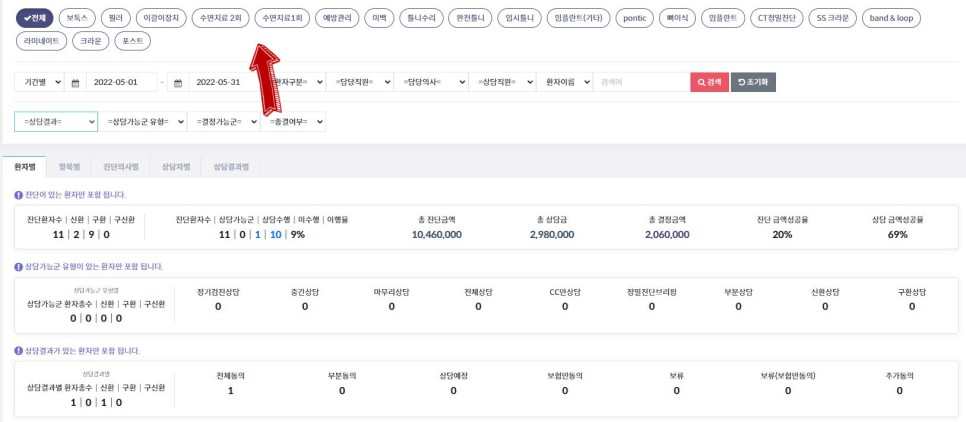Open the =종결여부= dropdown
This screenshot has width=966, height=422.
click(293, 121)
